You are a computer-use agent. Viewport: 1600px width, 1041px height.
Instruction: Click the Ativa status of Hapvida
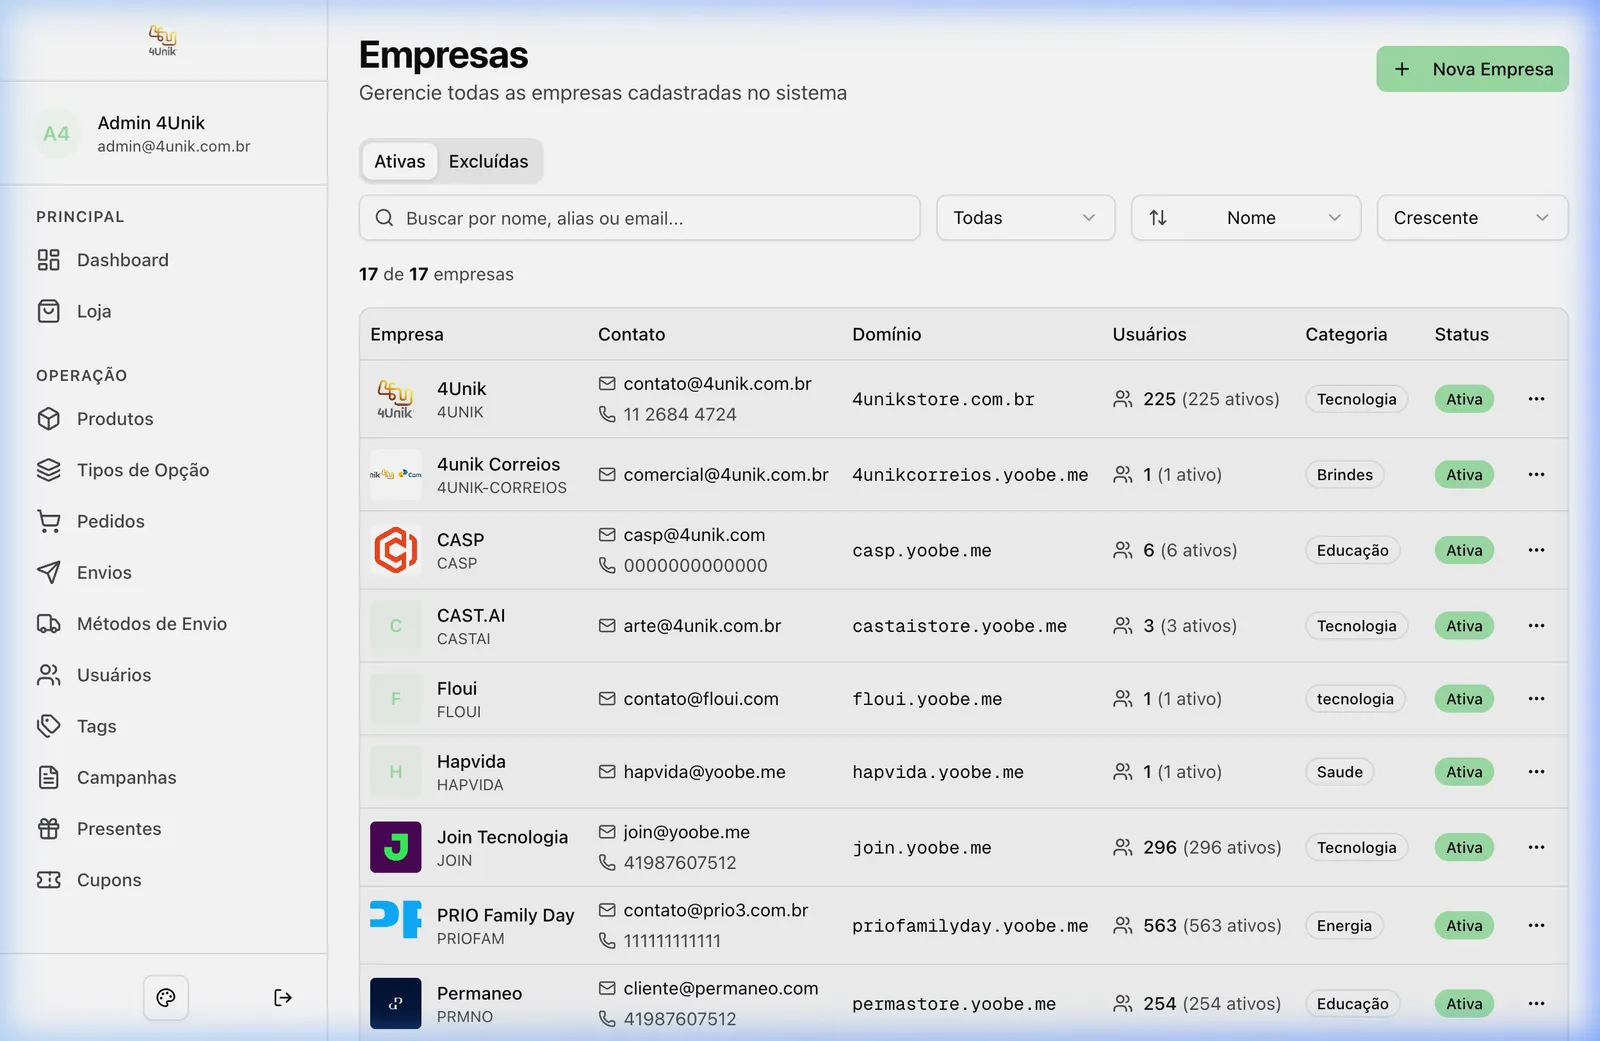pos(1464,772)
